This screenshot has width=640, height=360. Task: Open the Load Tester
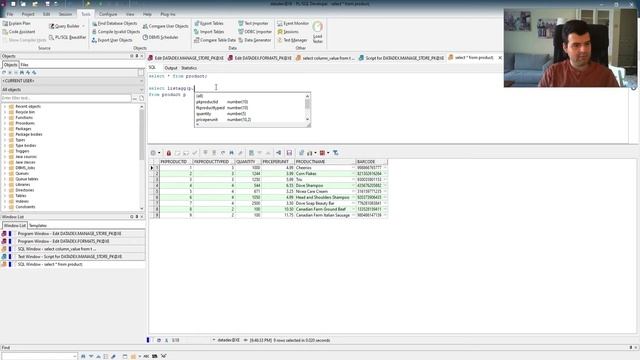pyautogui.click(x=318, y=33)
